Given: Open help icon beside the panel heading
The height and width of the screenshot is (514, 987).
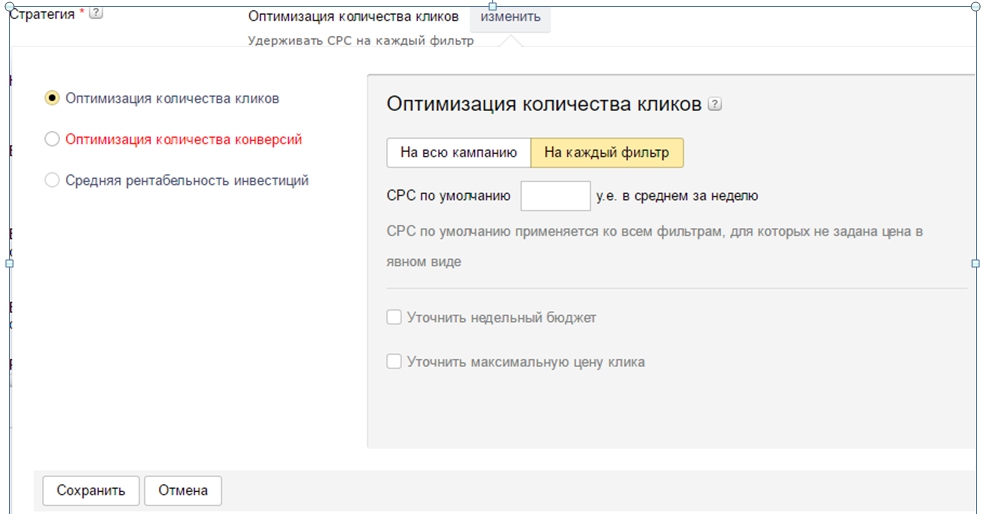Looking at the screenshot, I should coord(714,104).
